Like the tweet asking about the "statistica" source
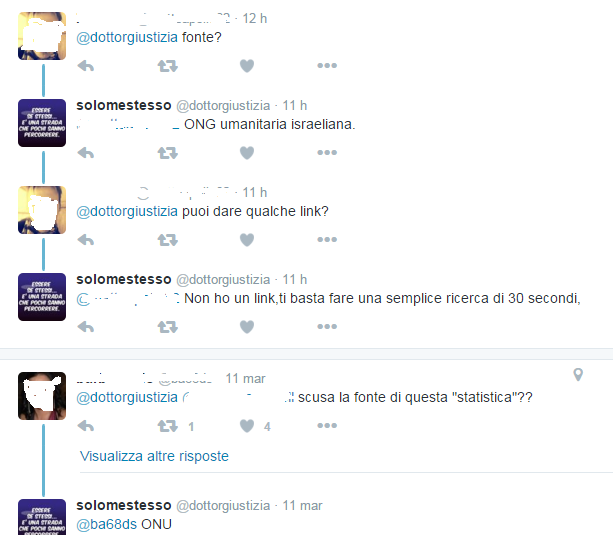 (247, 425)
